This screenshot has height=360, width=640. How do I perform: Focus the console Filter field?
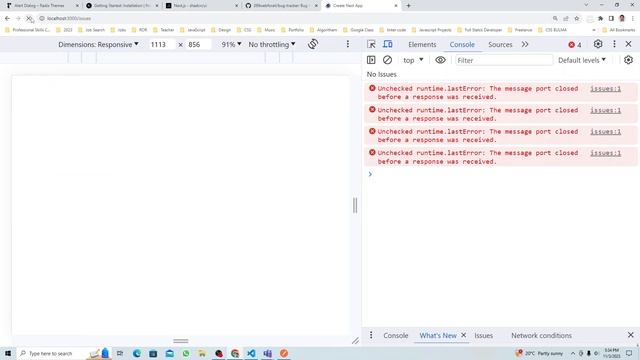coord(504,60)
